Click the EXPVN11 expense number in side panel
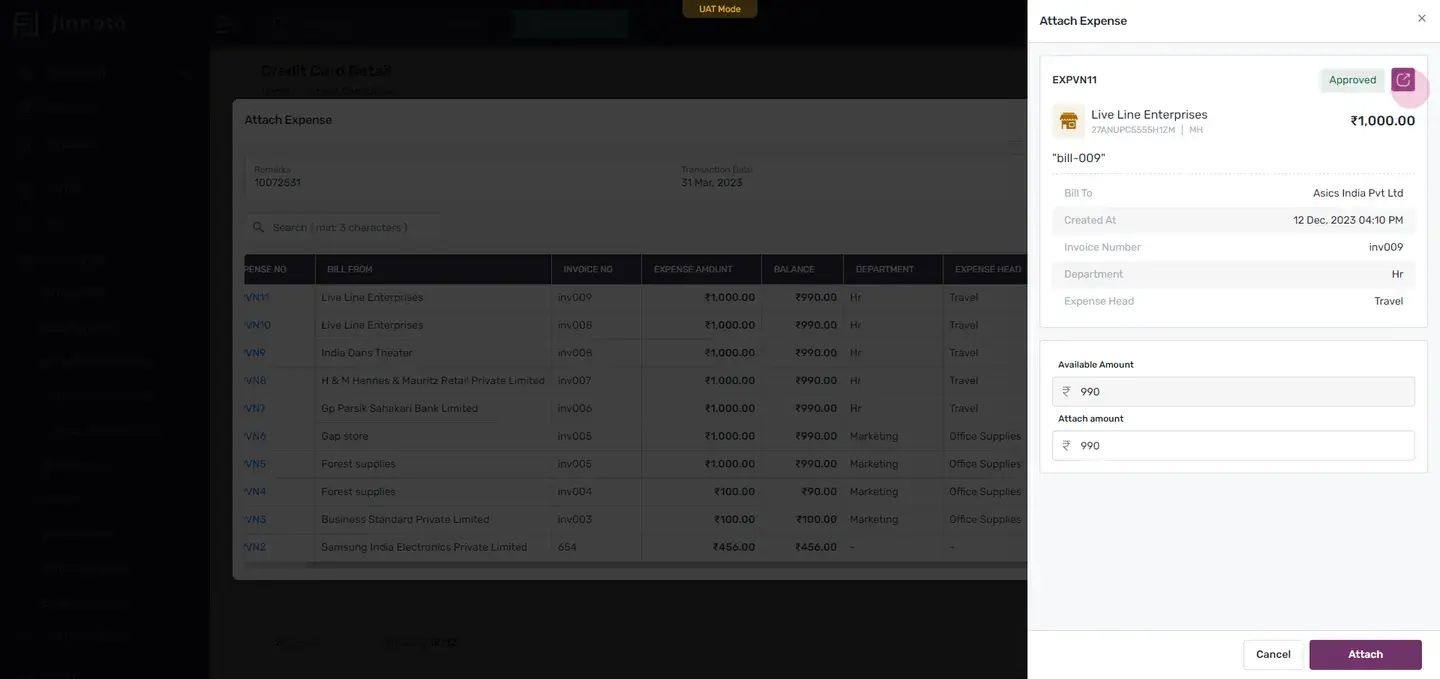1440x679 pixels. coord(1075,80)
